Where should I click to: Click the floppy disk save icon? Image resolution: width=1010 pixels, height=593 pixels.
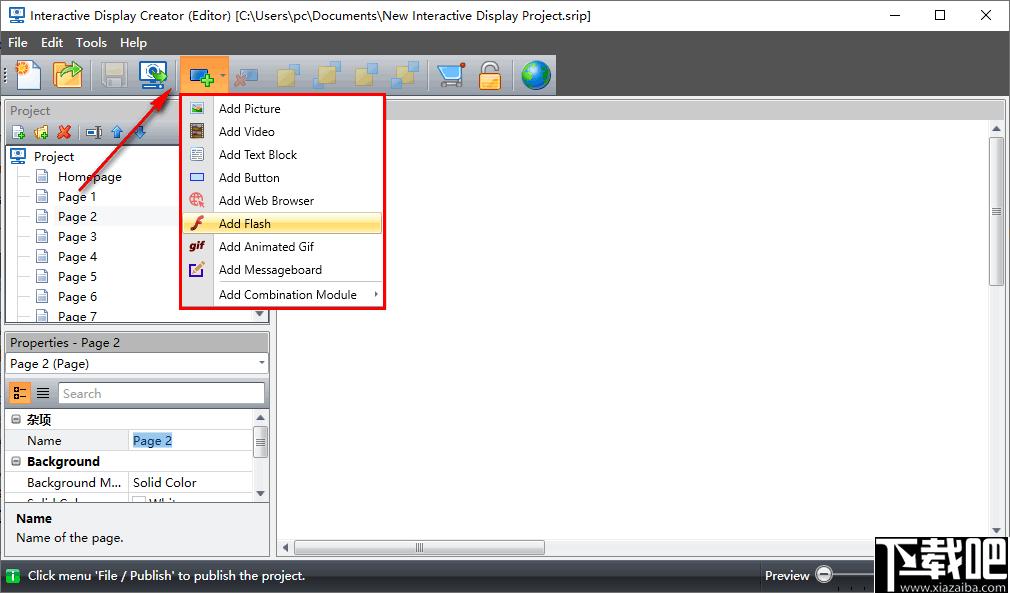tap(113, 75)
